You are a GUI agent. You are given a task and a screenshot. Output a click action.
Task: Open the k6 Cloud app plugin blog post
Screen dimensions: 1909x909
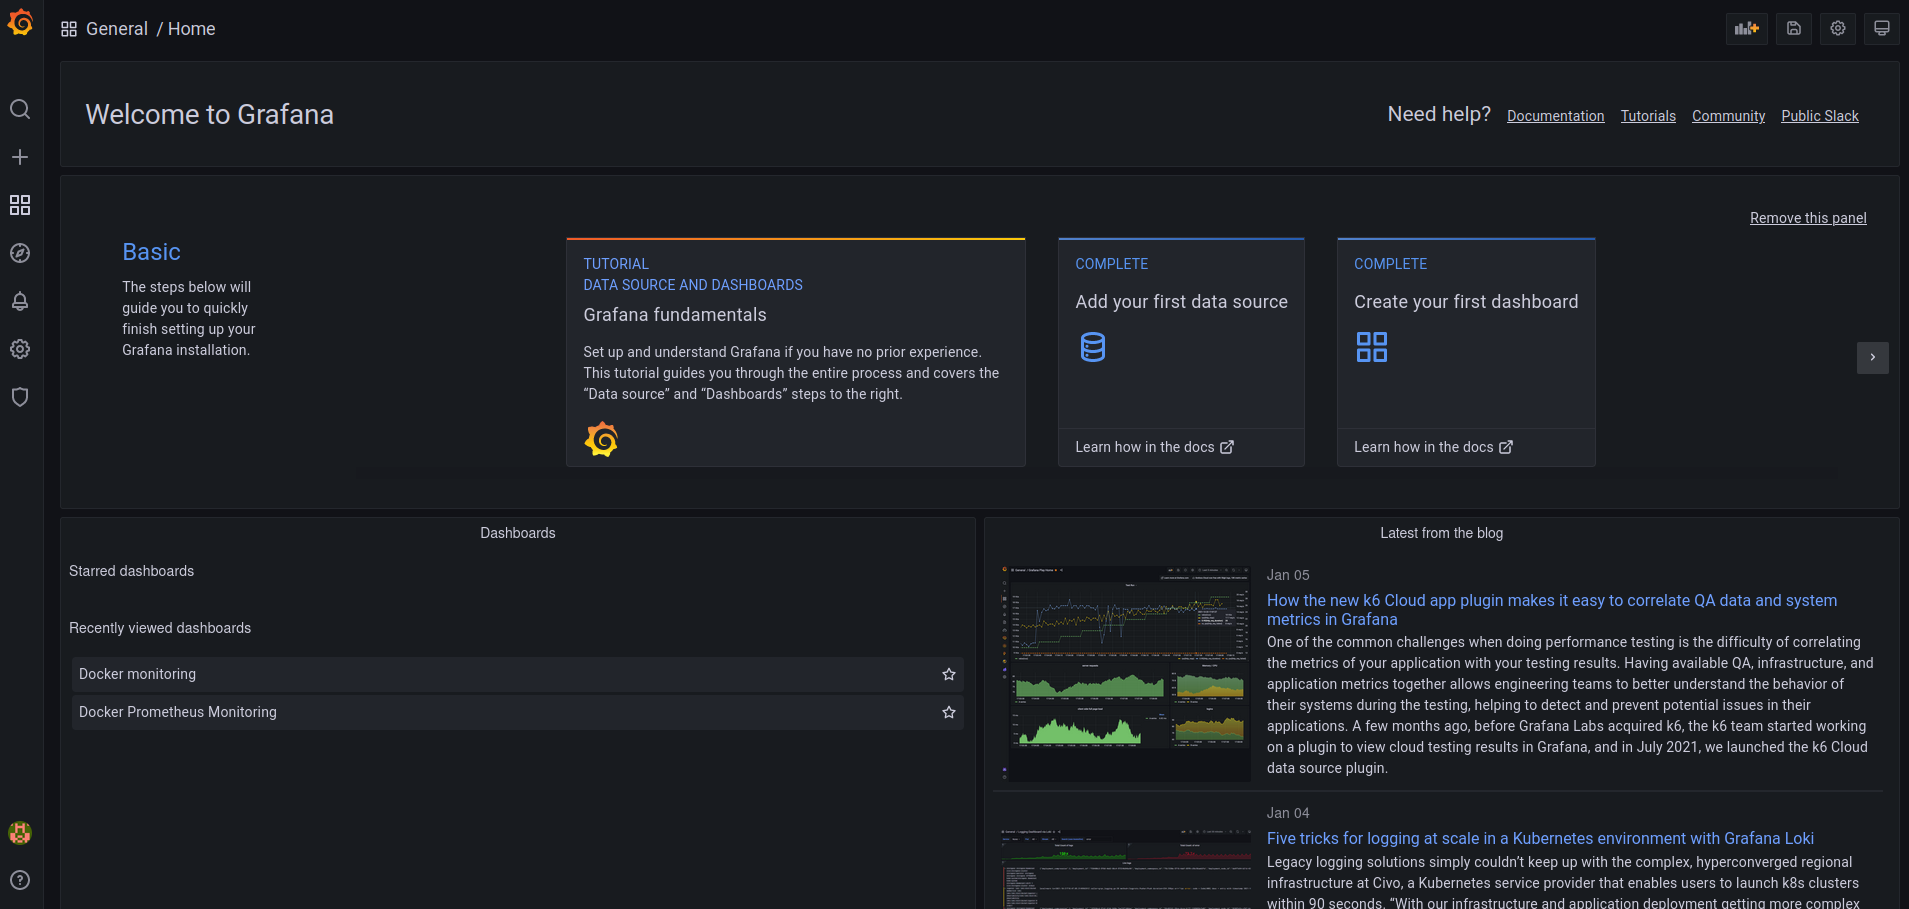[x=1552, y=609]
